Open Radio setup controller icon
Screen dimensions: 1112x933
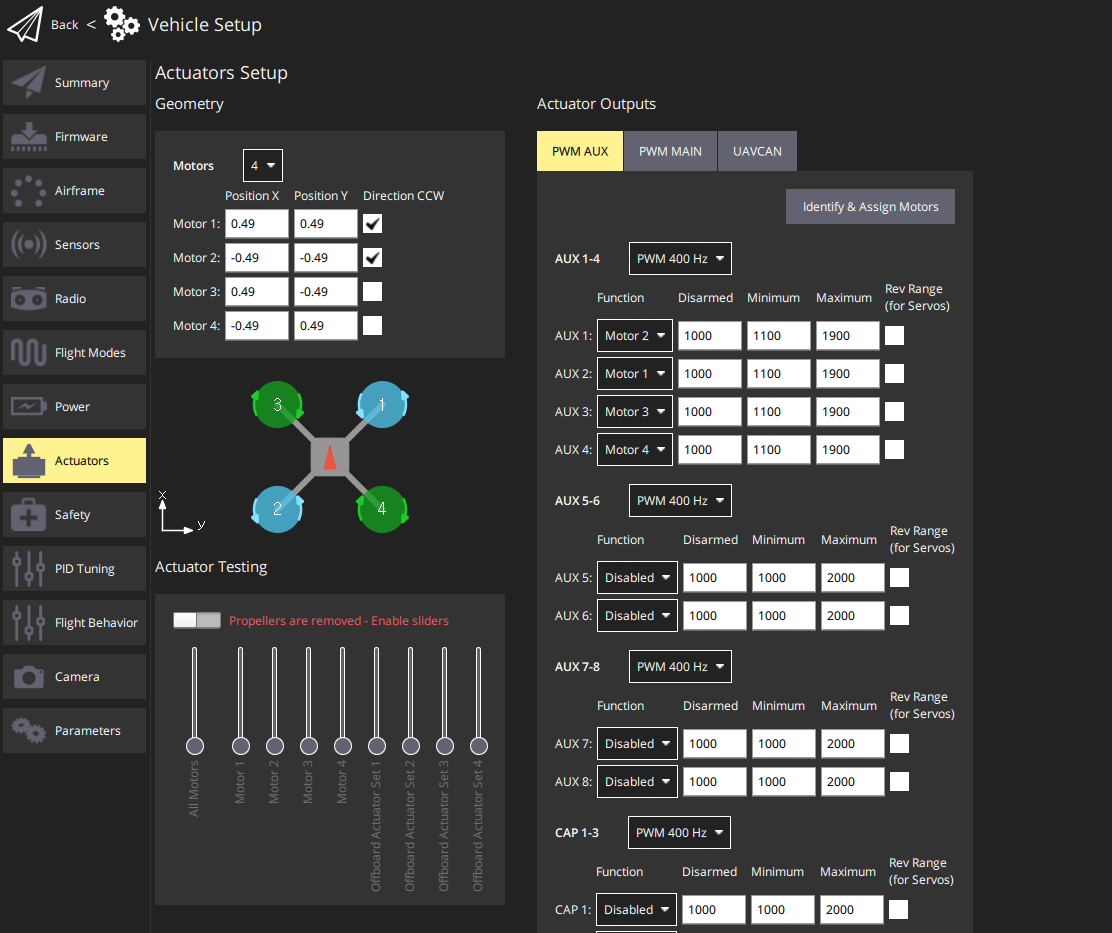[x=29, y=299]
